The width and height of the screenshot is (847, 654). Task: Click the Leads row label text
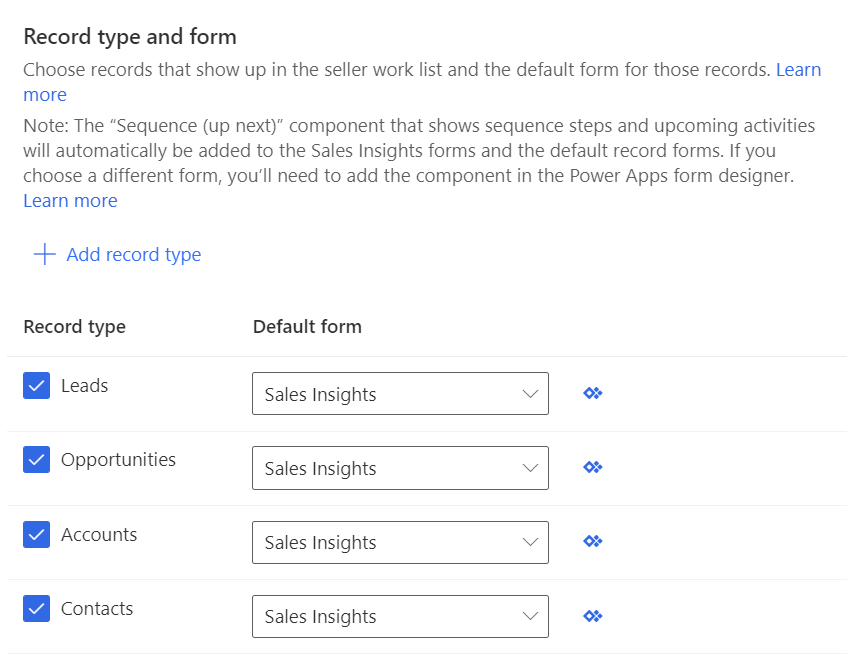(x=85, y=386)
